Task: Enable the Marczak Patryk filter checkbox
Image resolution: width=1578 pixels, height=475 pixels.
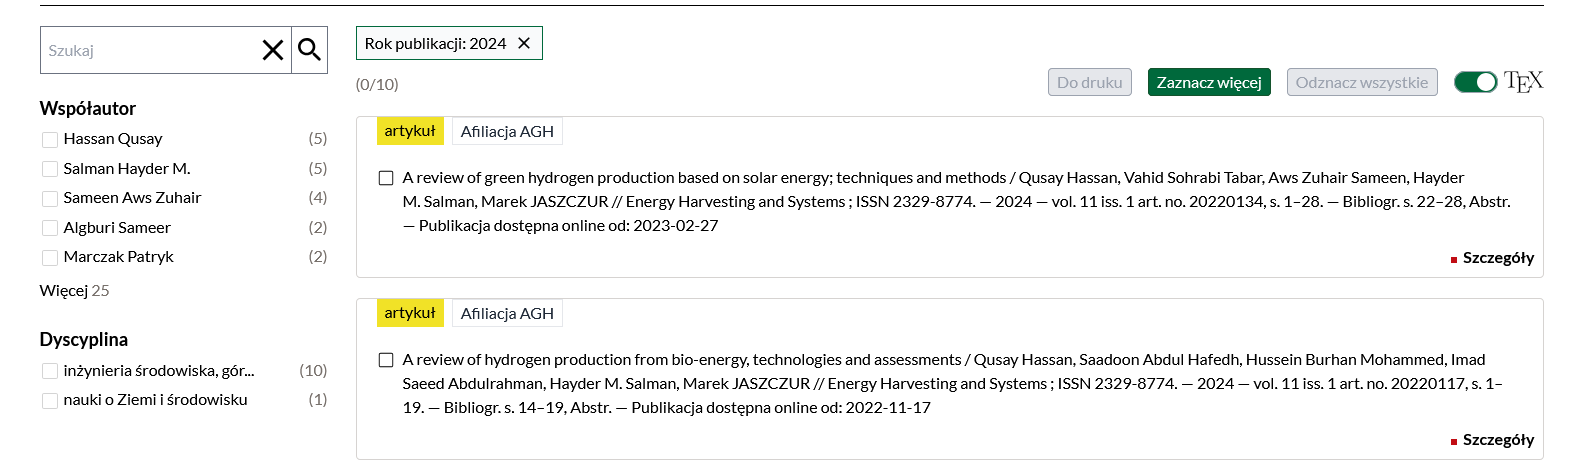Action: click(x=50, y=257)
